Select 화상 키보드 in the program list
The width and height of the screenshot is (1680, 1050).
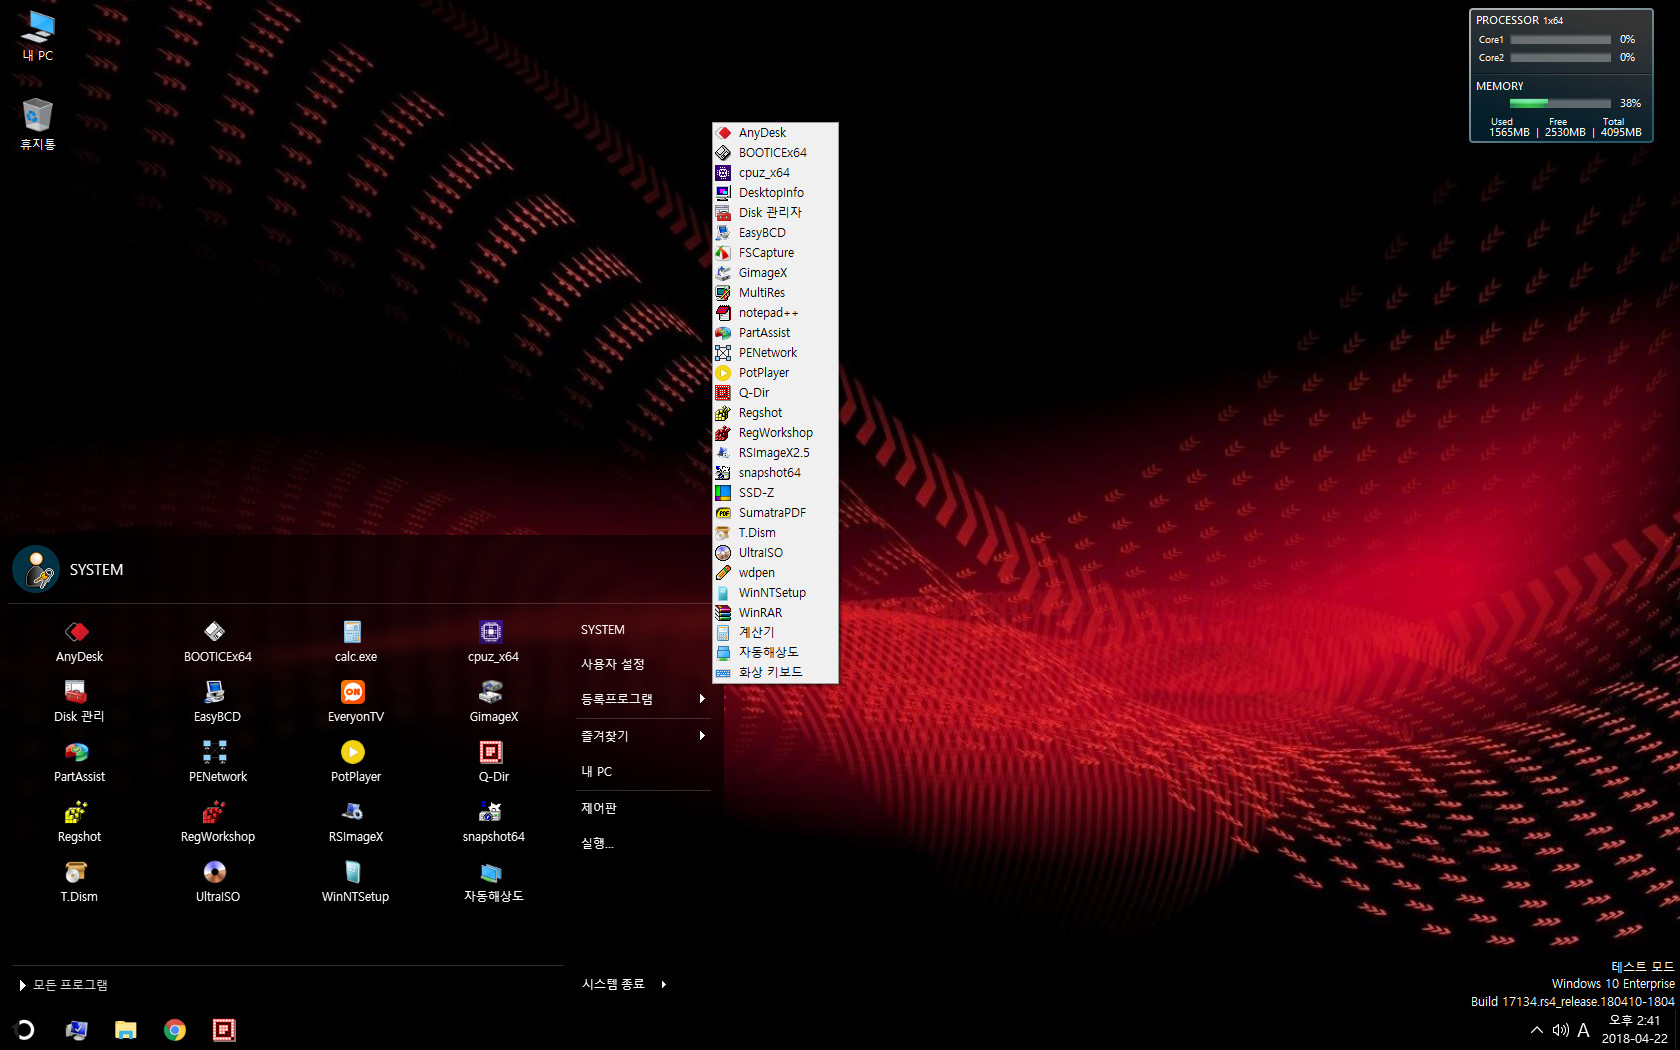775,672
